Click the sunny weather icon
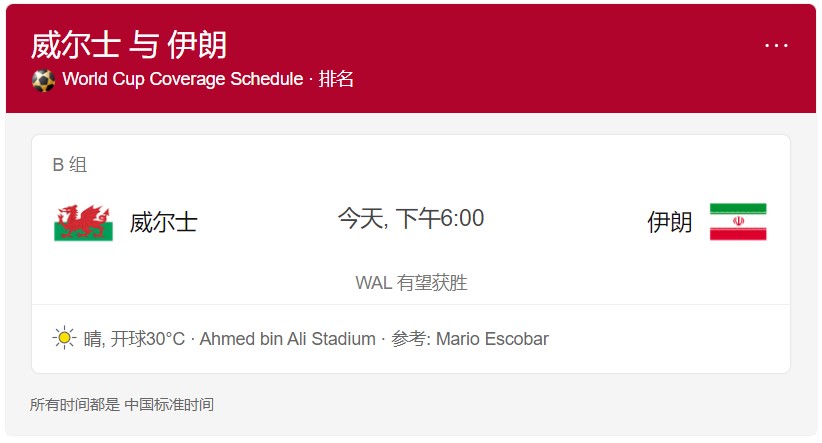The image size is (822, 443). click(64, 338)
